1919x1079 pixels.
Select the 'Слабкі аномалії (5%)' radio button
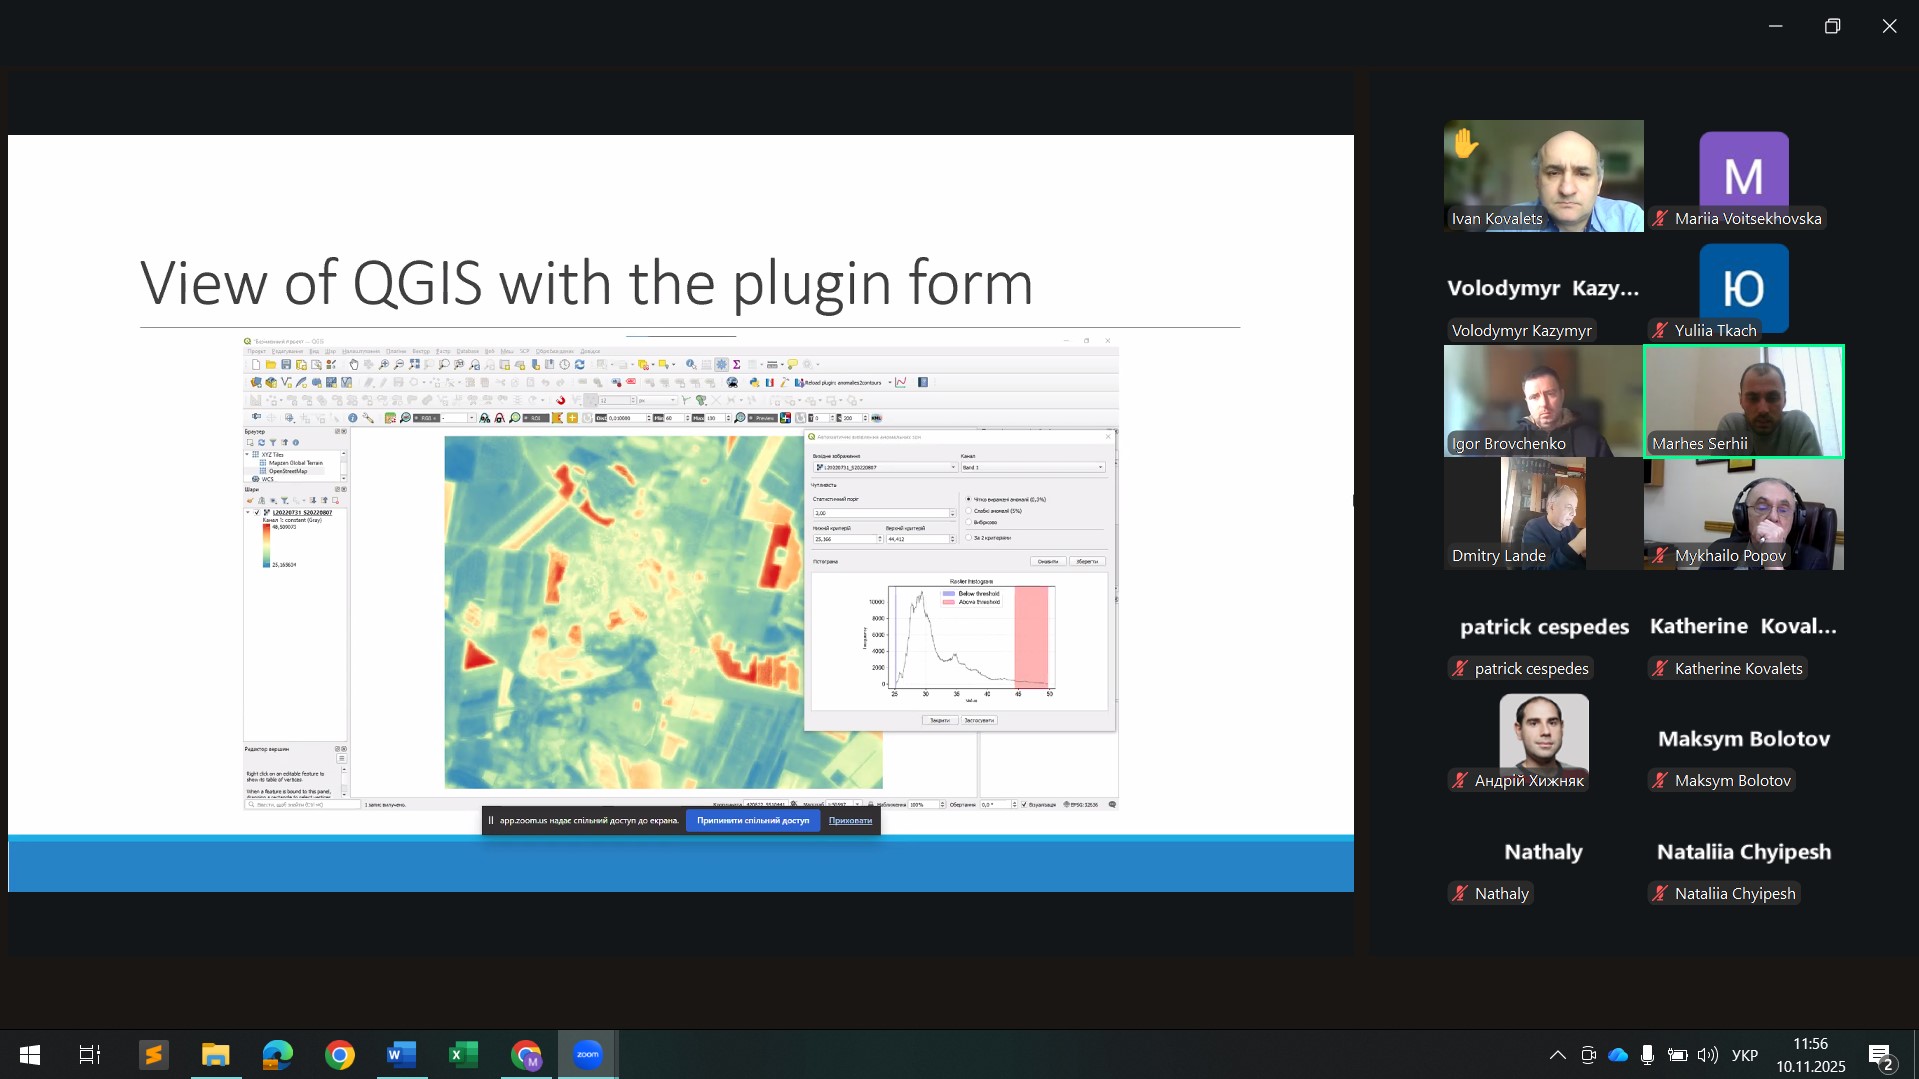tap(969, 511)
